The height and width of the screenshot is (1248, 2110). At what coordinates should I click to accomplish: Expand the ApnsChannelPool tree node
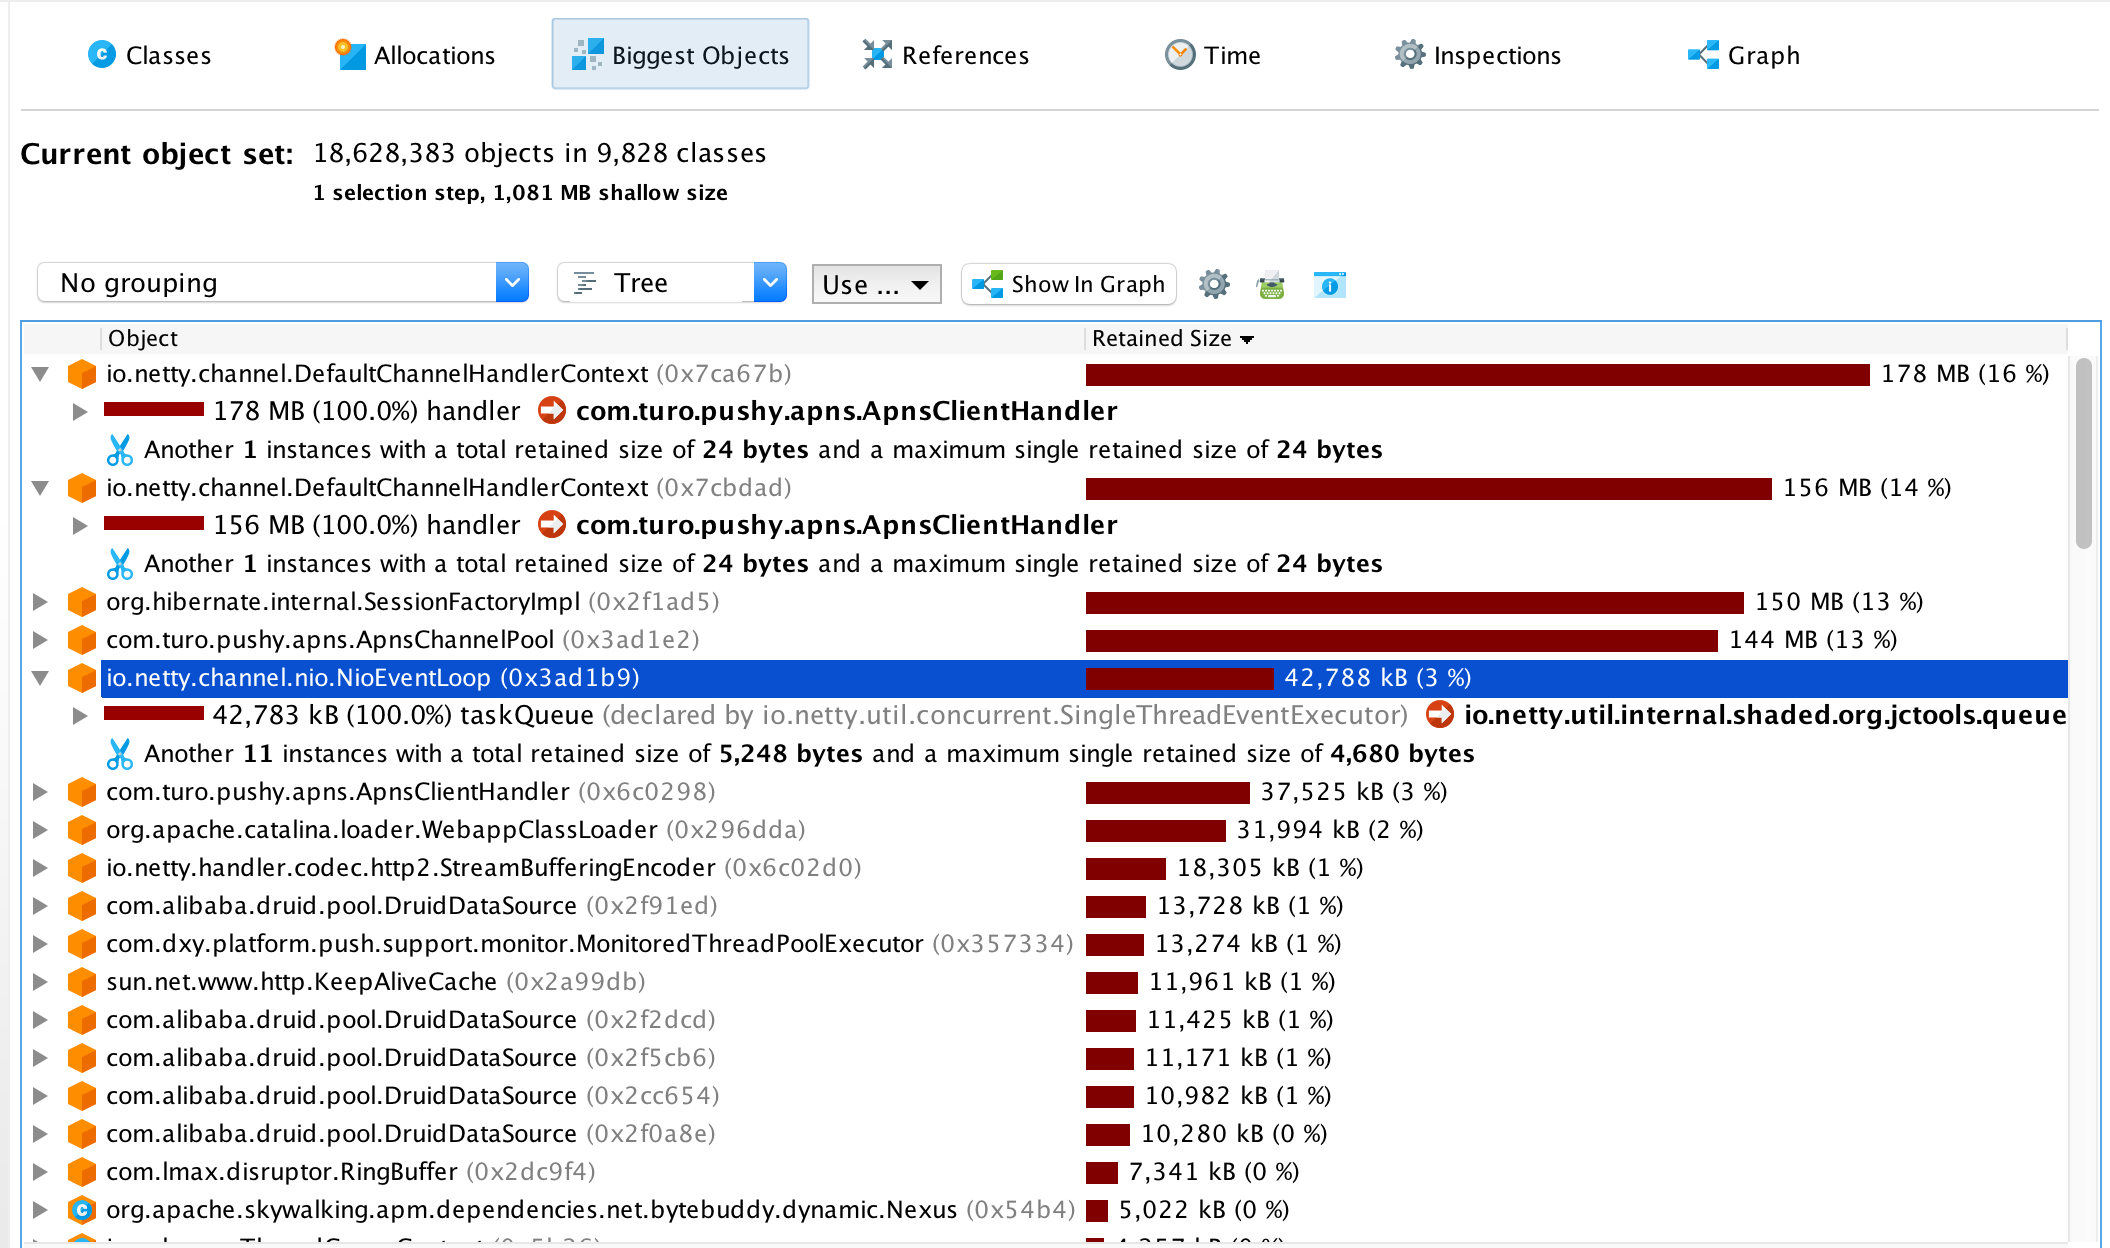[40, 640]
